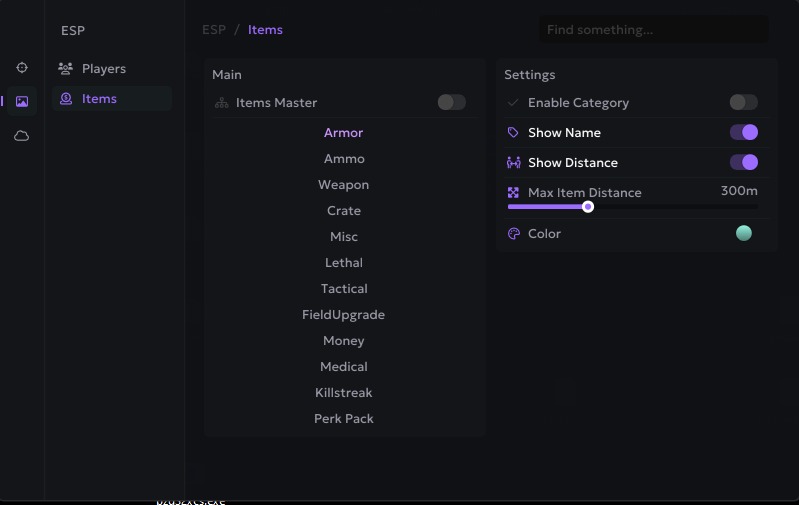Click the tag icon beside Show Name

pos(513,132)
